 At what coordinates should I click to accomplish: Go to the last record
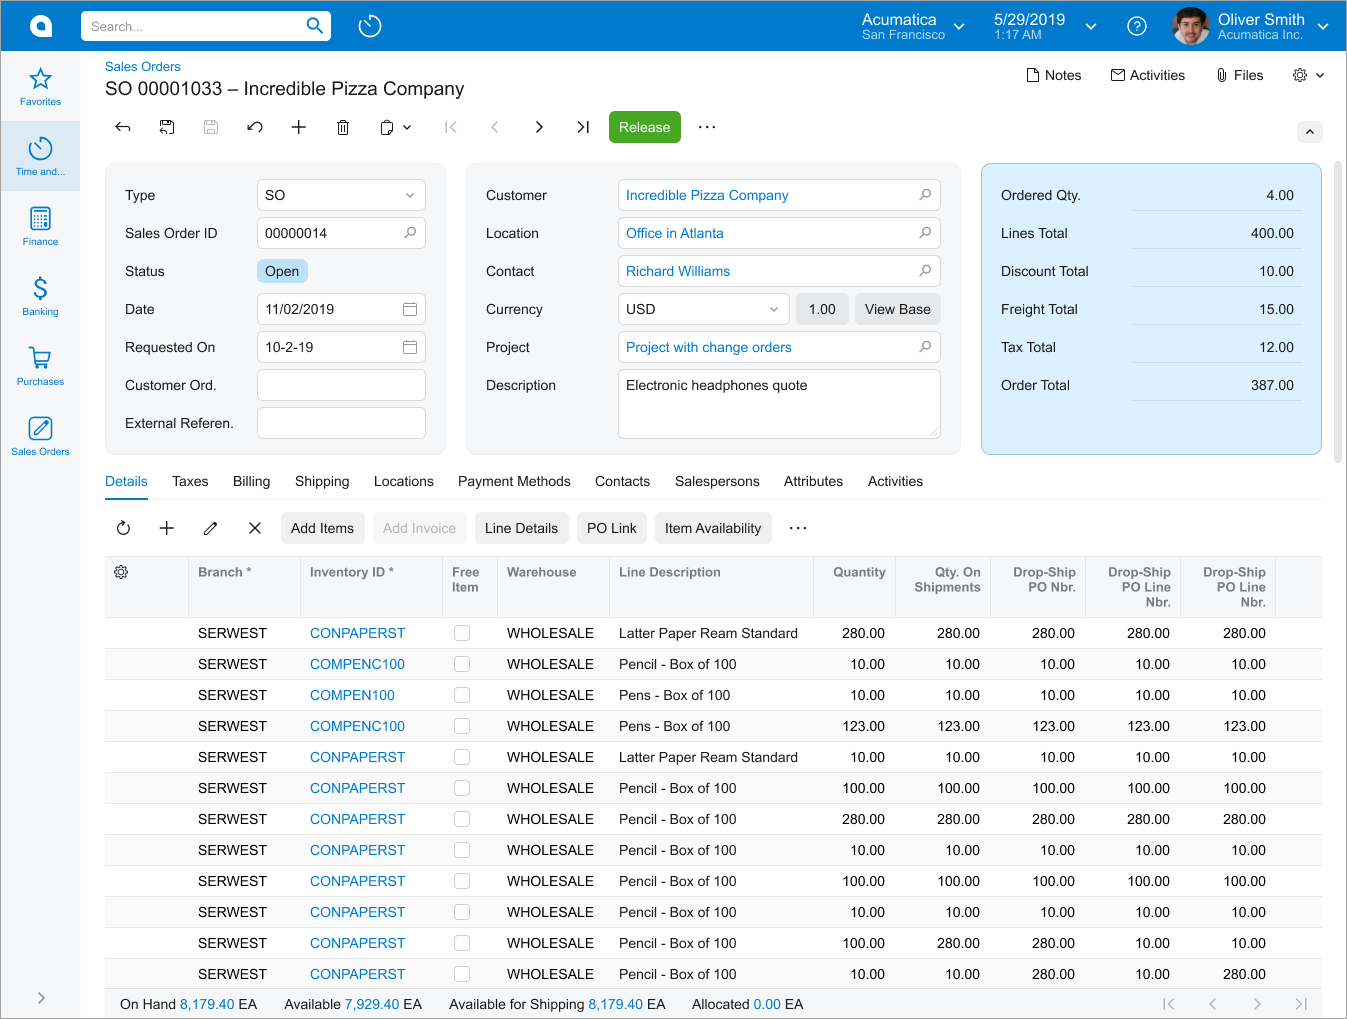pos(583,127)
